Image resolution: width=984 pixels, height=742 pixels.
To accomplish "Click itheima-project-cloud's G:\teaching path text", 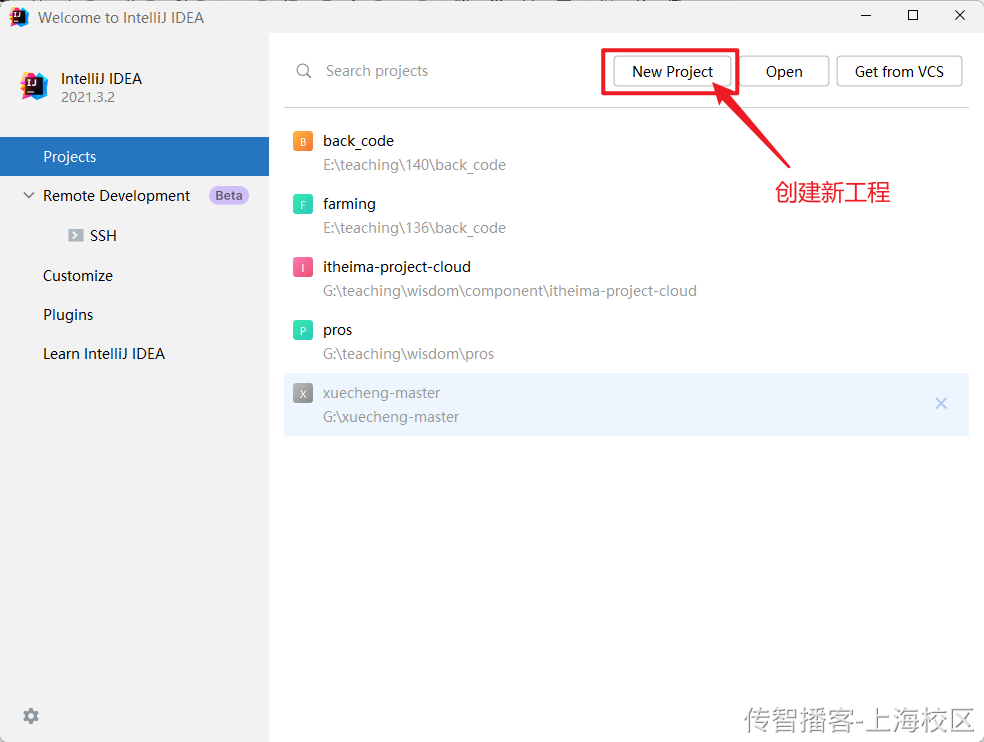I will coord(510,291).
